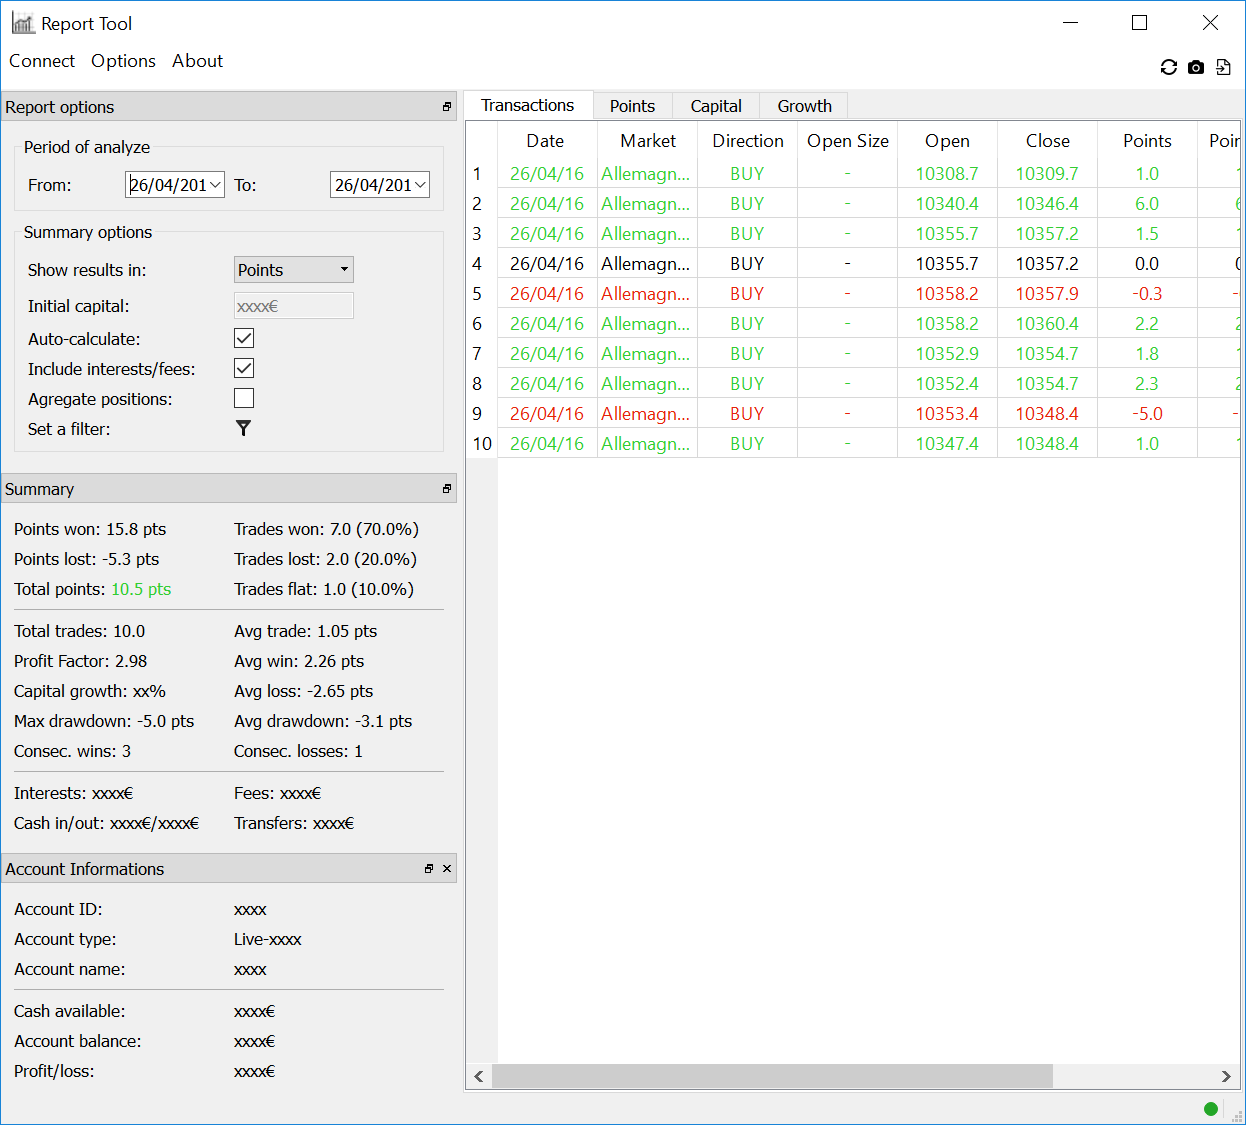Float the Account Informations panel

(429, 869)
